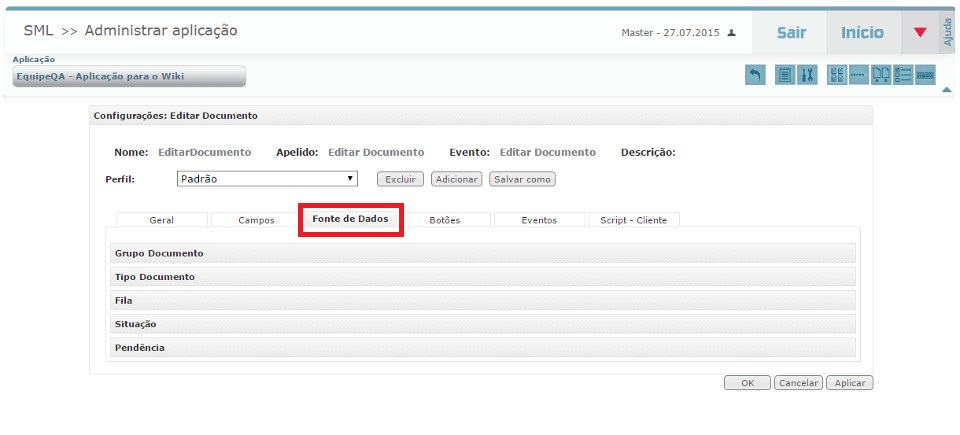Switch to the Eventos tab
Viewport: 960px width, 435px height.
(x=539, y=220)
